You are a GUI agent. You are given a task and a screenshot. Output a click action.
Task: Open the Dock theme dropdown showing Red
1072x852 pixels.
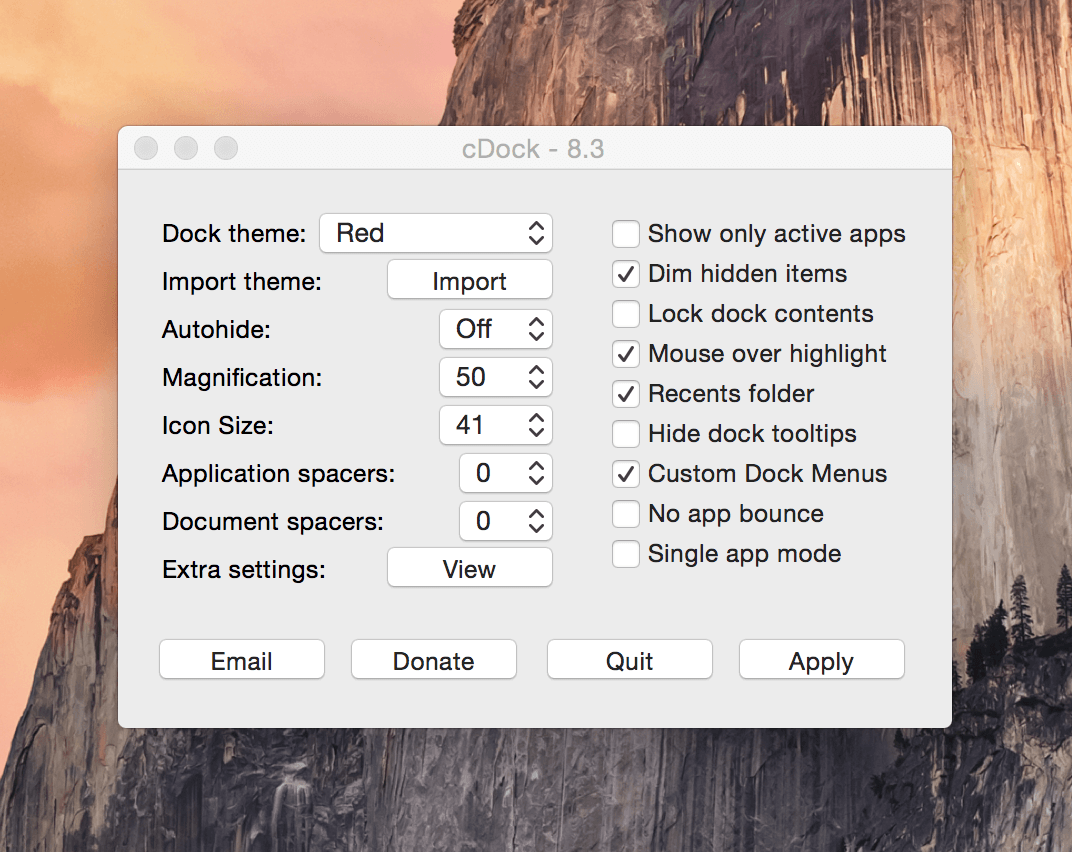(x=436, y=233)
